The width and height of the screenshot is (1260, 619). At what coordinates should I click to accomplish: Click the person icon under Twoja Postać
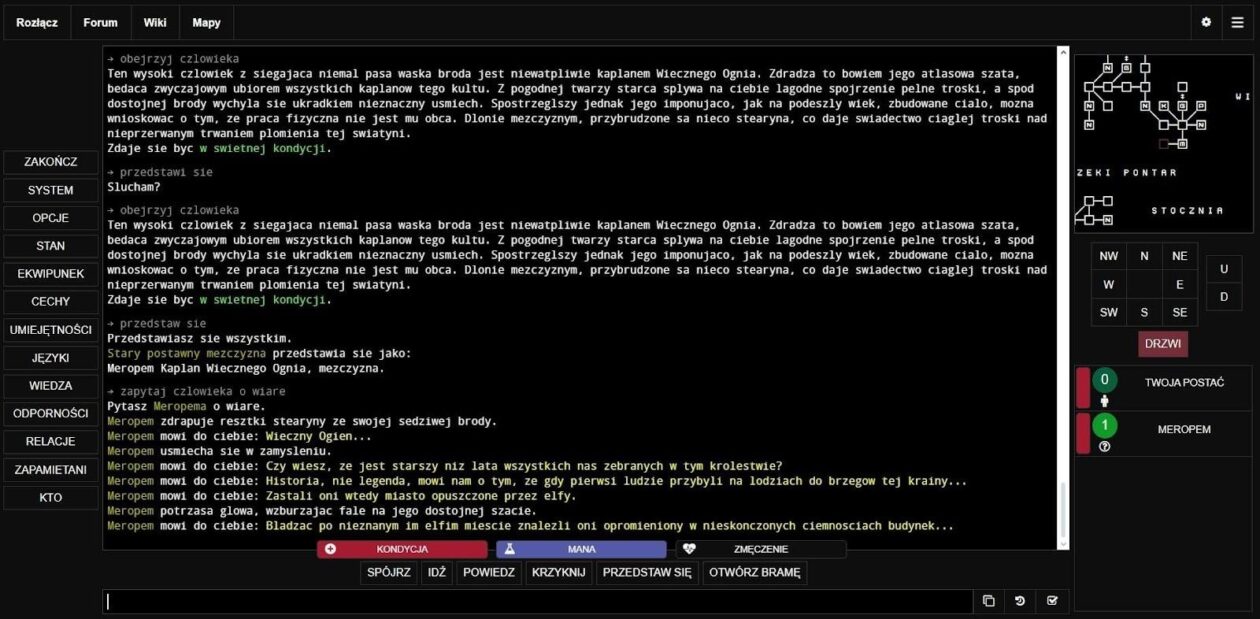1104,401
